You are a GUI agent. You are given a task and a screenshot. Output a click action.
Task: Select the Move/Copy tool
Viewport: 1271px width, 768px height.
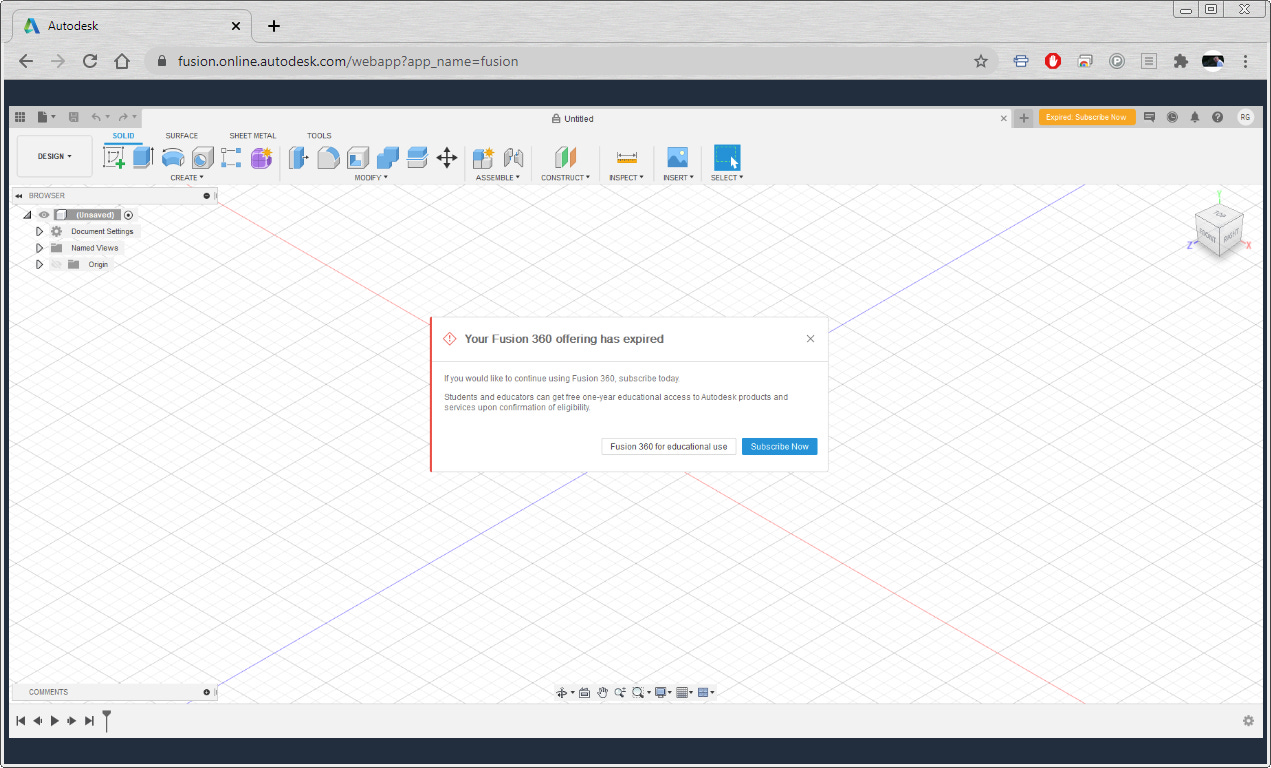[447, 158]
